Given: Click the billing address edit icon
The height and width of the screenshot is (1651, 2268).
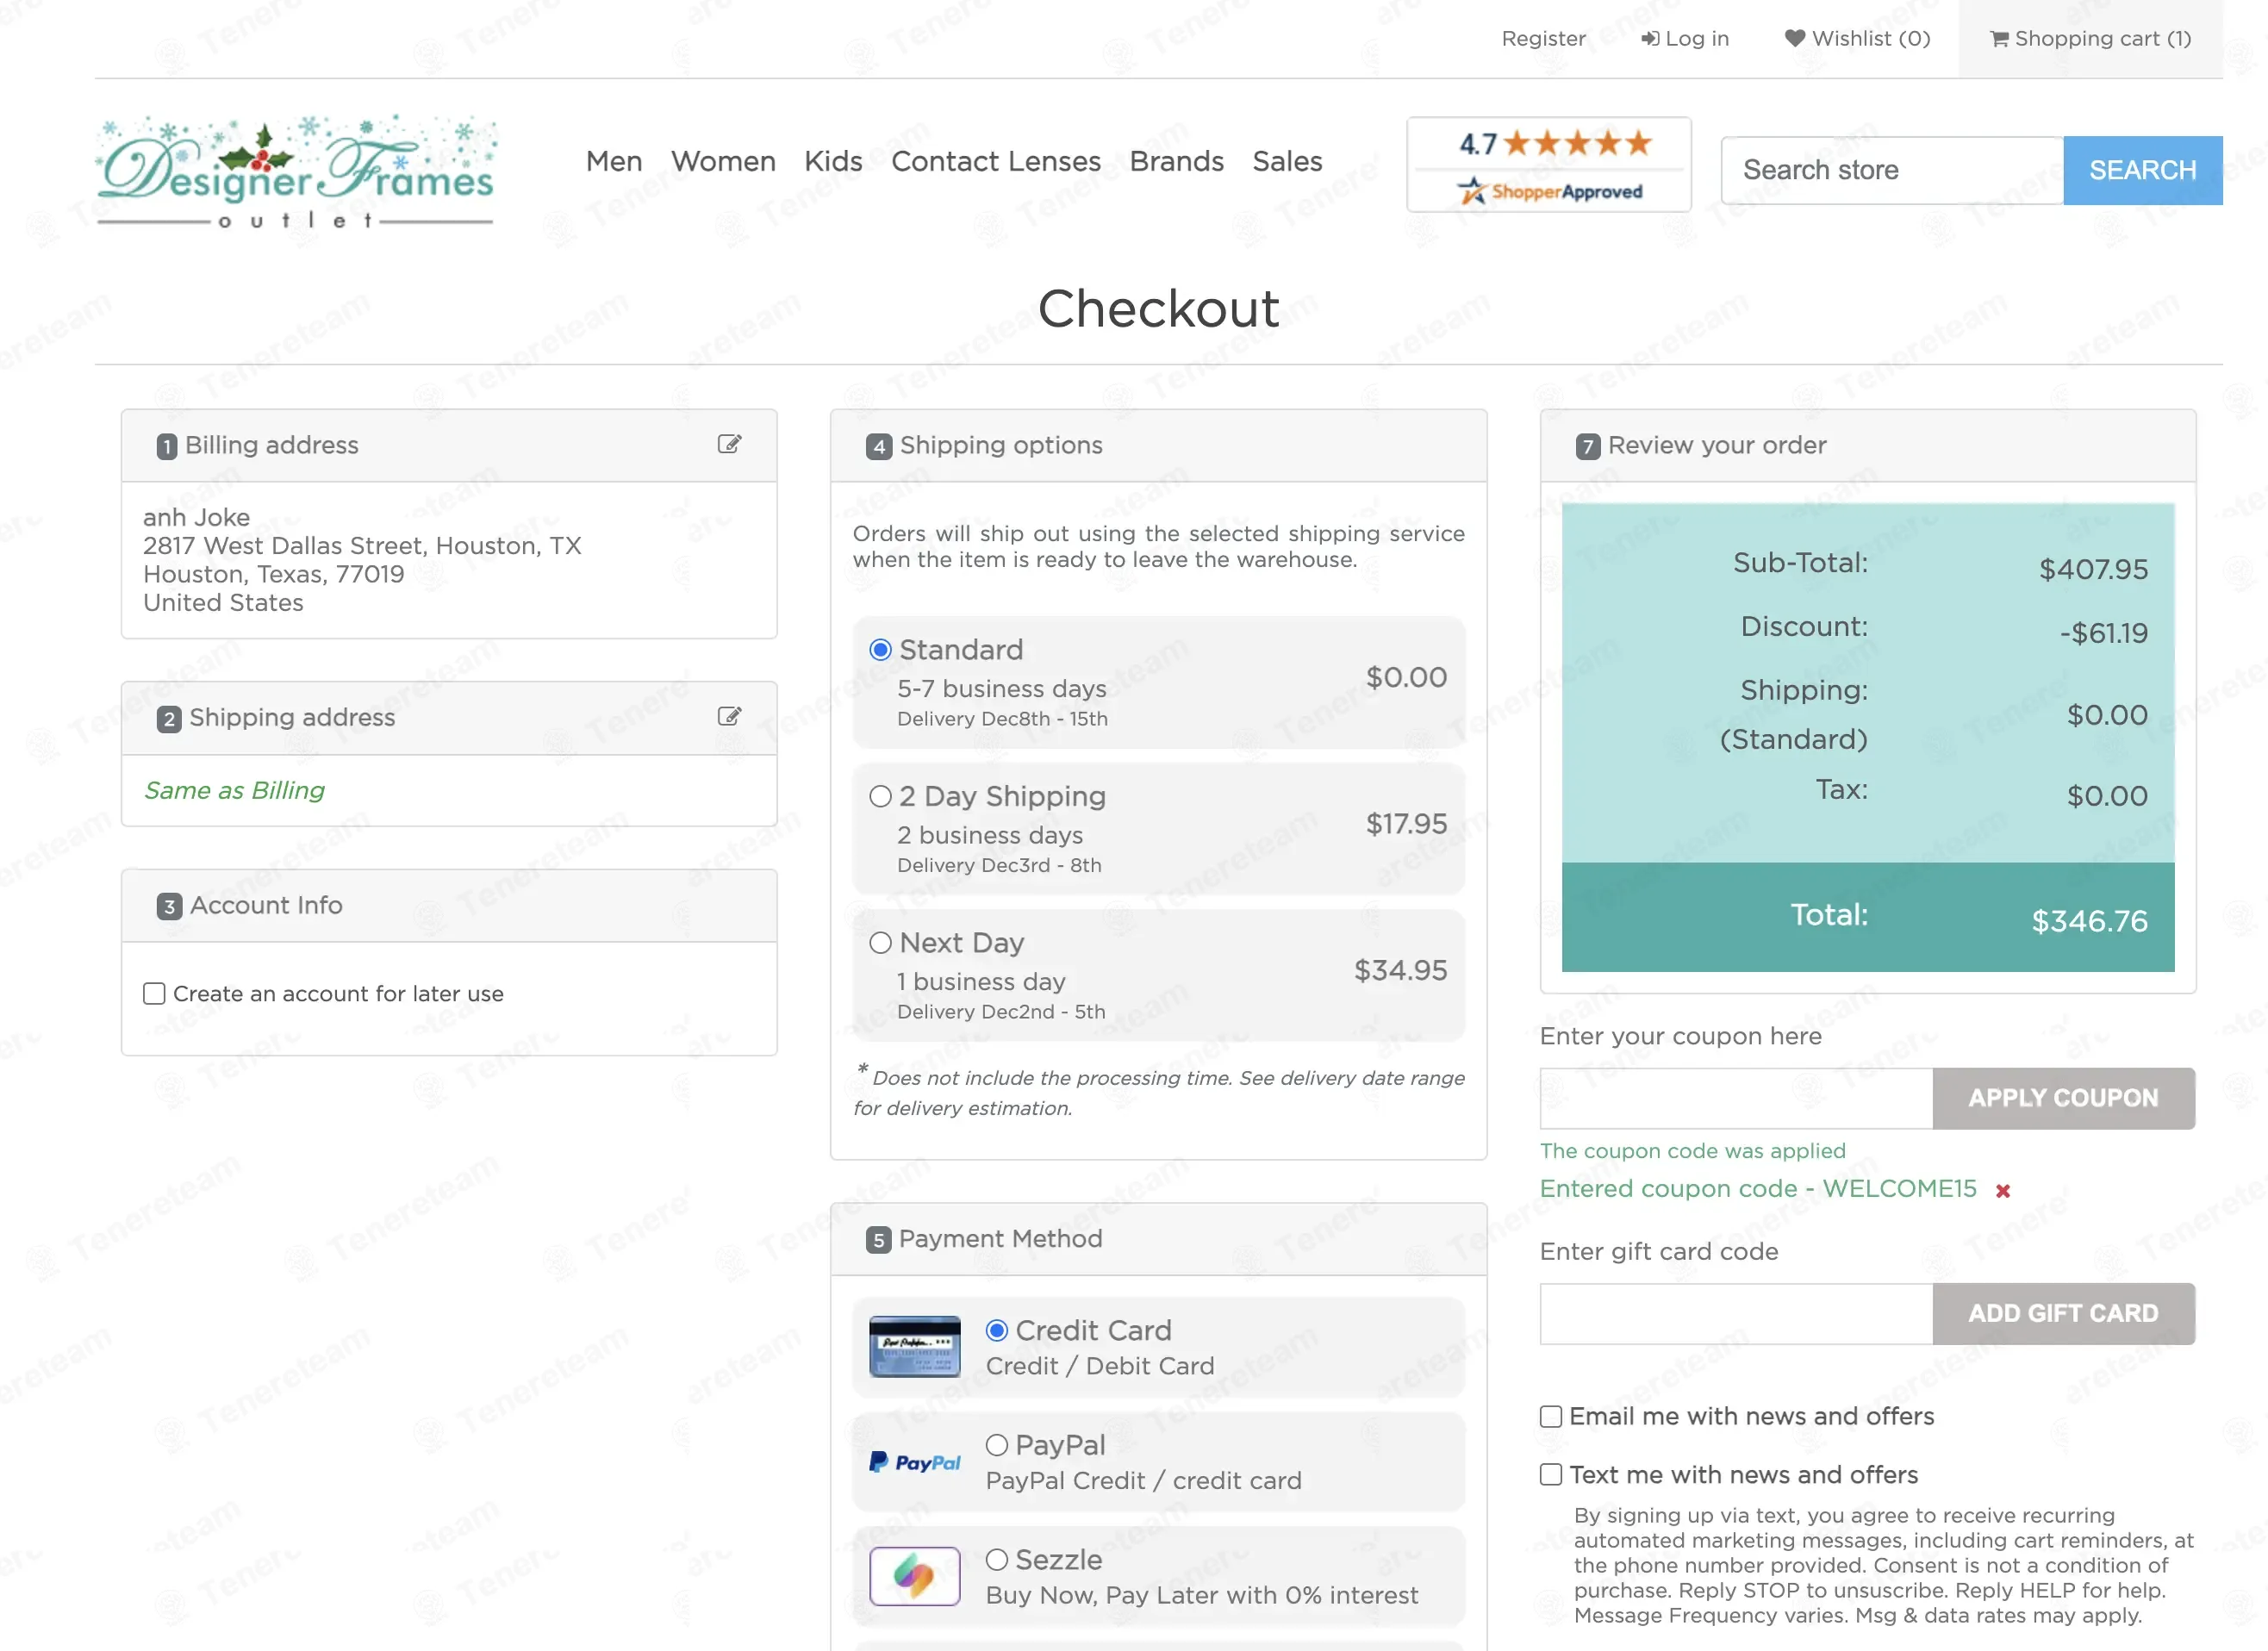Looking at the screenshot, I should tap(729, 444).
